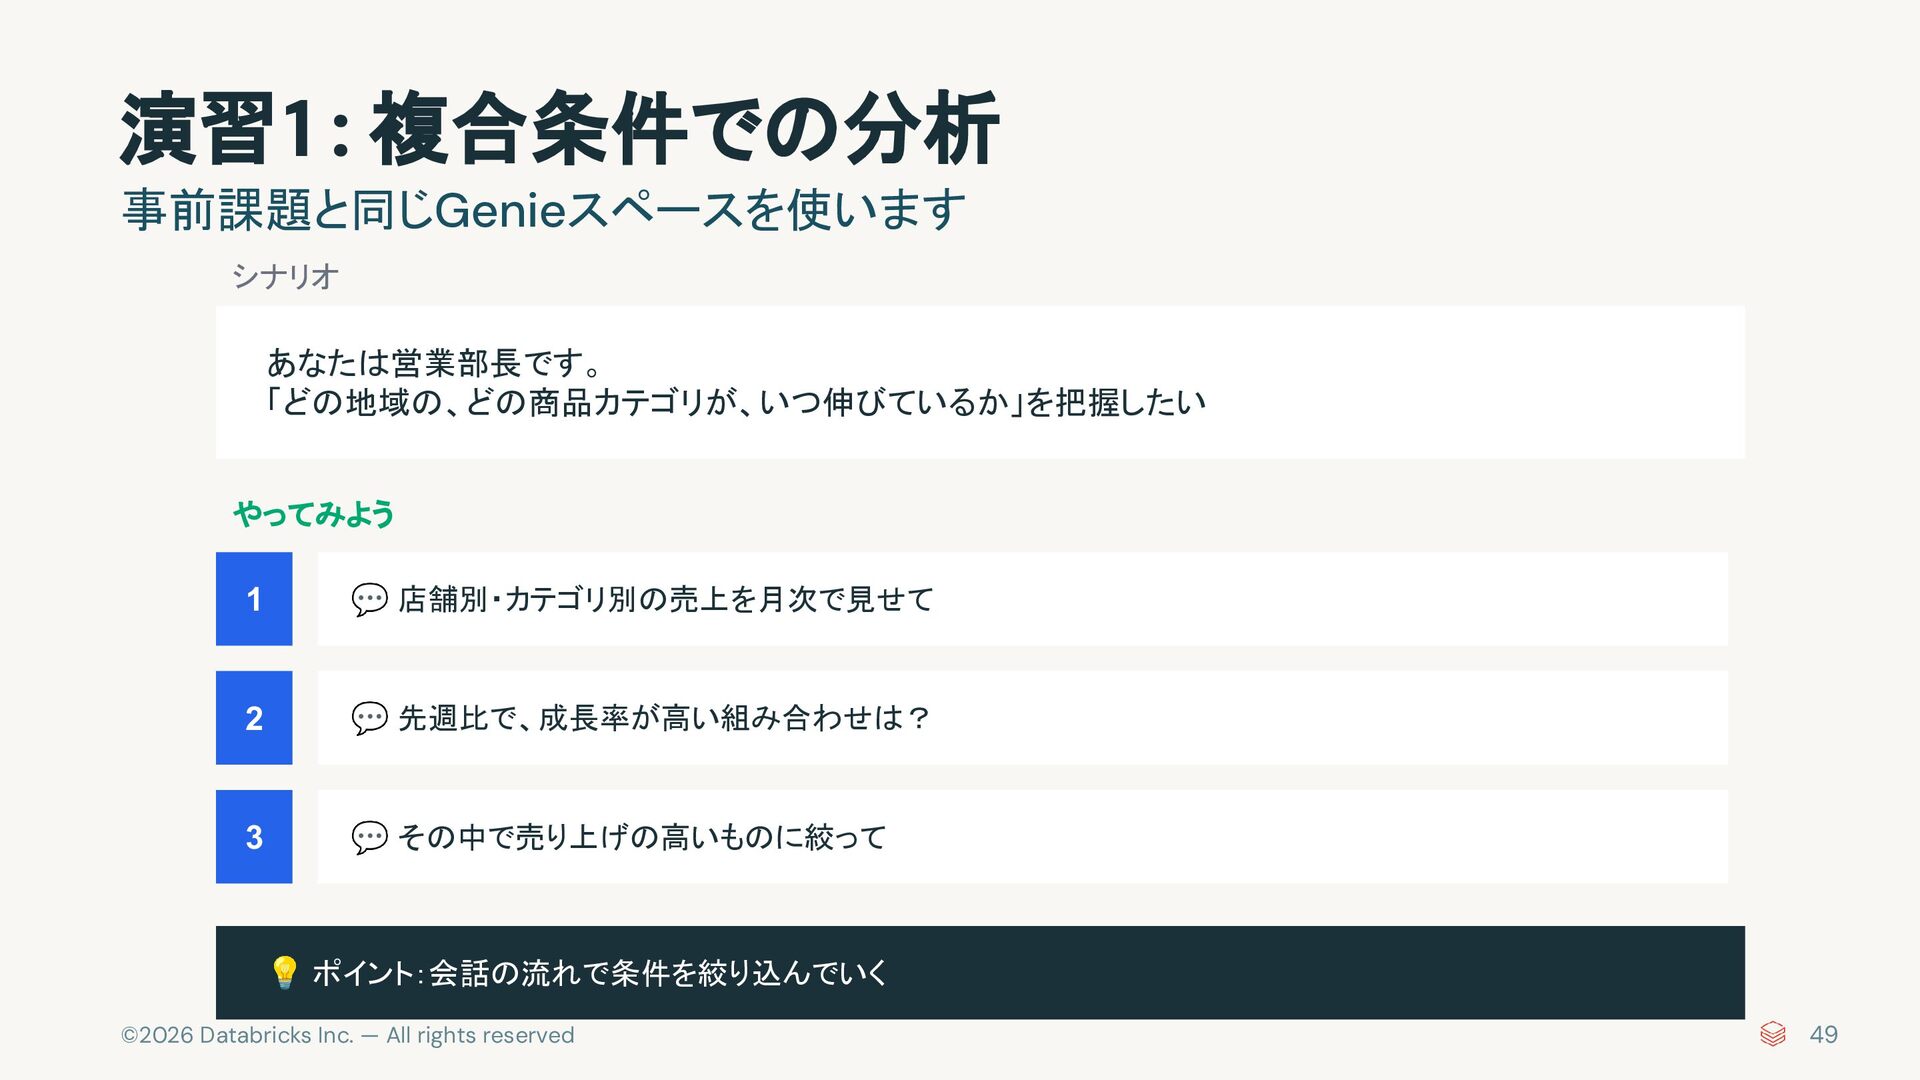1920x1080 pixels.
Task: Select the blue number 1 box
Action: tap(254, 599)
